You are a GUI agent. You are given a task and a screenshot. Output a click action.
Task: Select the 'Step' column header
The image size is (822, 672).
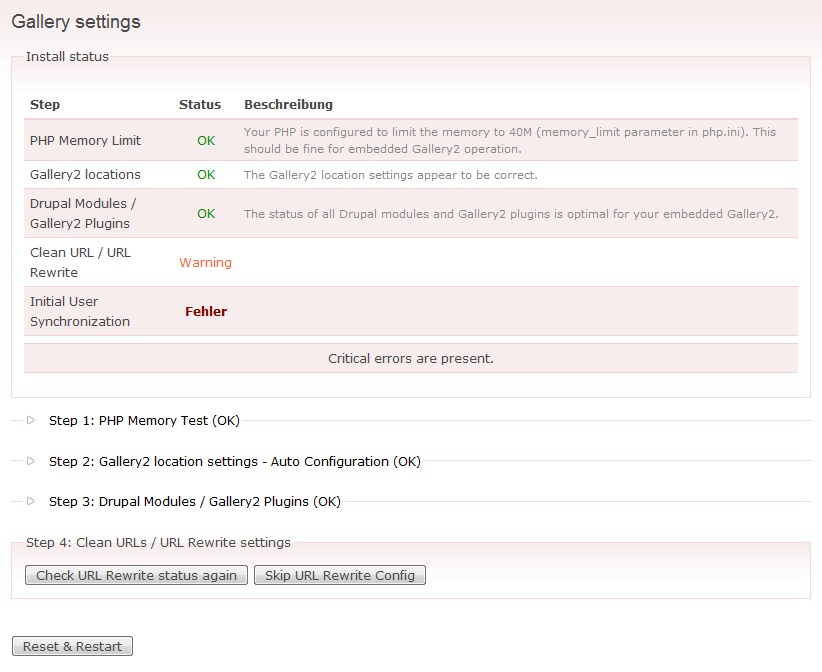click(x=45, y=105)
